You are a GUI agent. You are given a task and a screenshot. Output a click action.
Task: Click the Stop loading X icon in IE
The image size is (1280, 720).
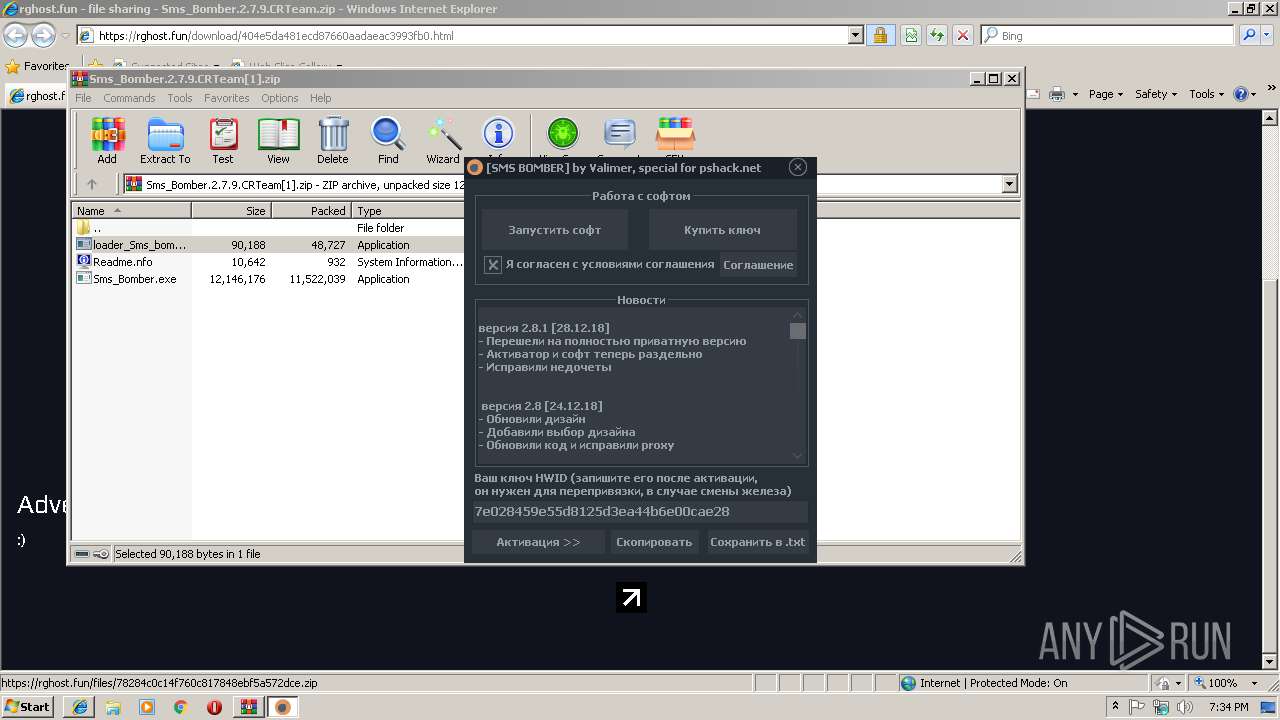[962, 35]
